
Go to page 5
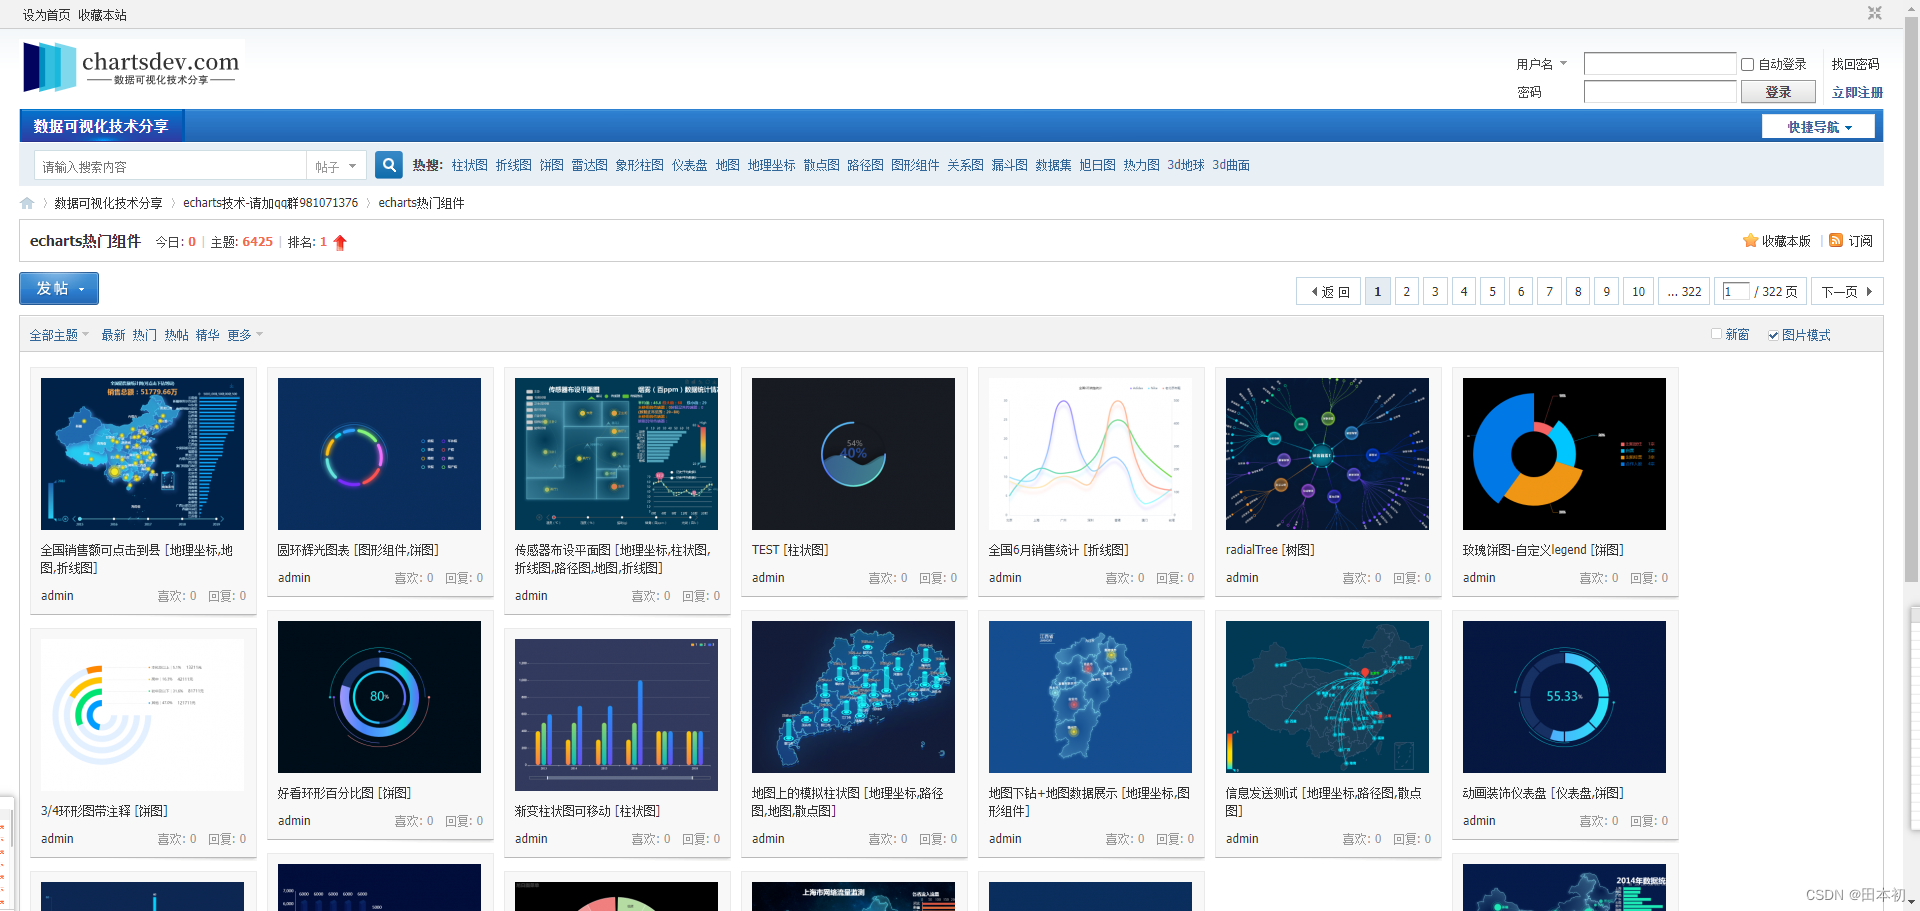tap(1492, 291)
